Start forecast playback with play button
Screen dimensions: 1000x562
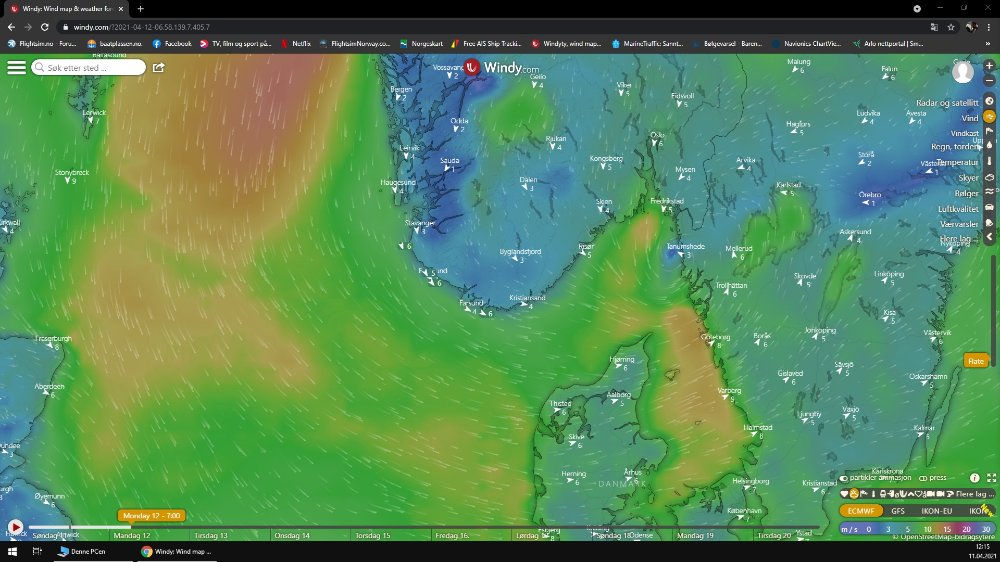tap(15, 527)
